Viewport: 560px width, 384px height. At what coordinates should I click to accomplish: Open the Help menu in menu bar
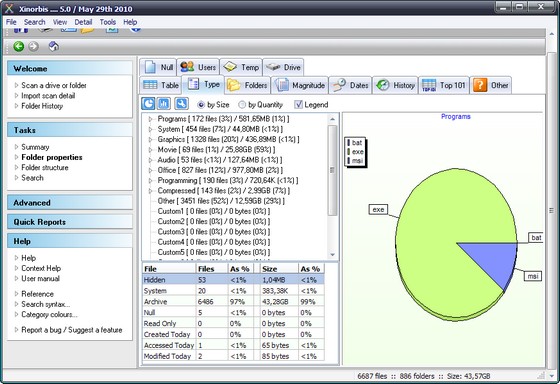[130, 22]
